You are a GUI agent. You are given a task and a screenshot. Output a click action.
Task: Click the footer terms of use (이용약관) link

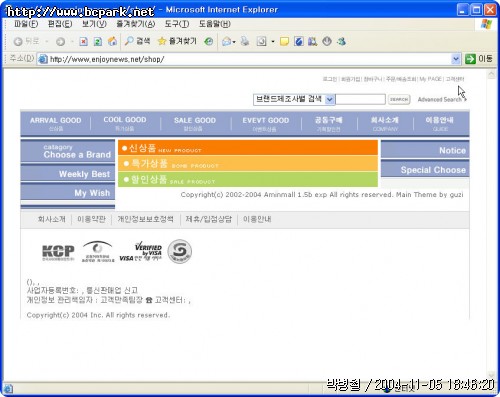91,219
